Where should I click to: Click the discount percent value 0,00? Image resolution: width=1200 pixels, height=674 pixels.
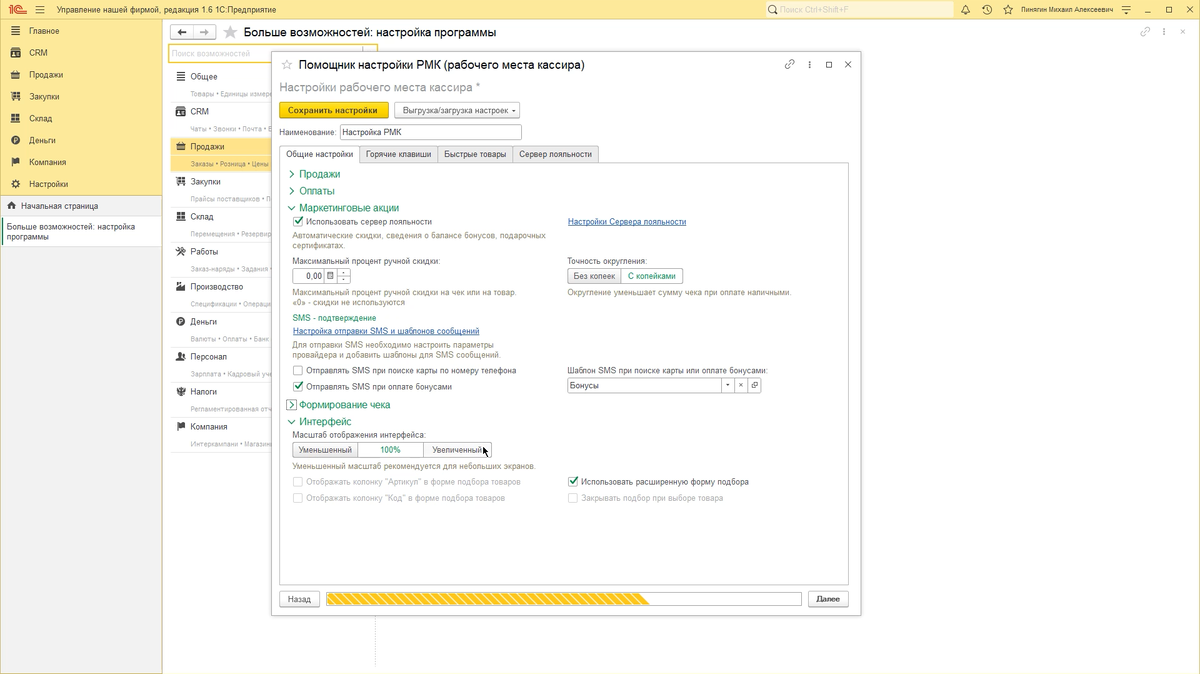pos(308,276)
